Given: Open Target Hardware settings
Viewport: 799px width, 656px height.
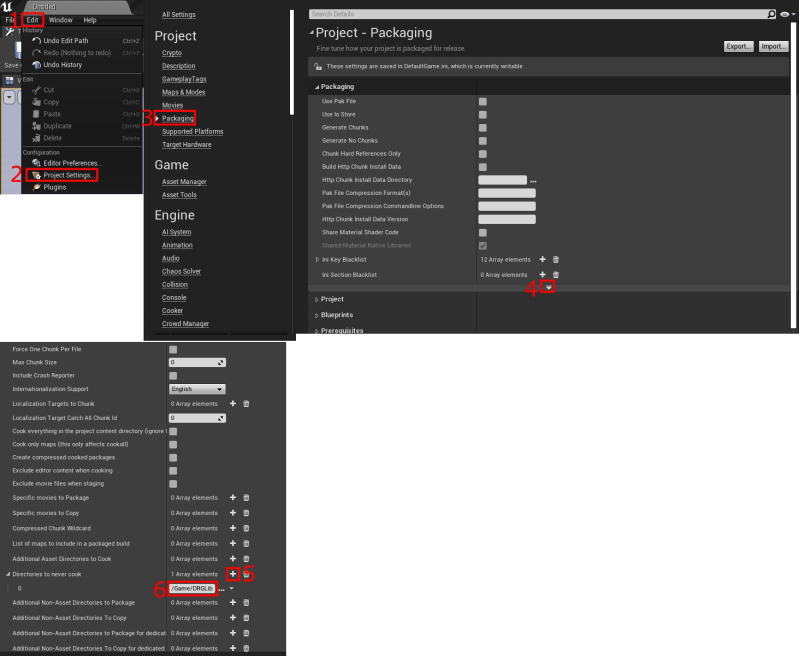Looking at the screenshot, I should [187, 145].
